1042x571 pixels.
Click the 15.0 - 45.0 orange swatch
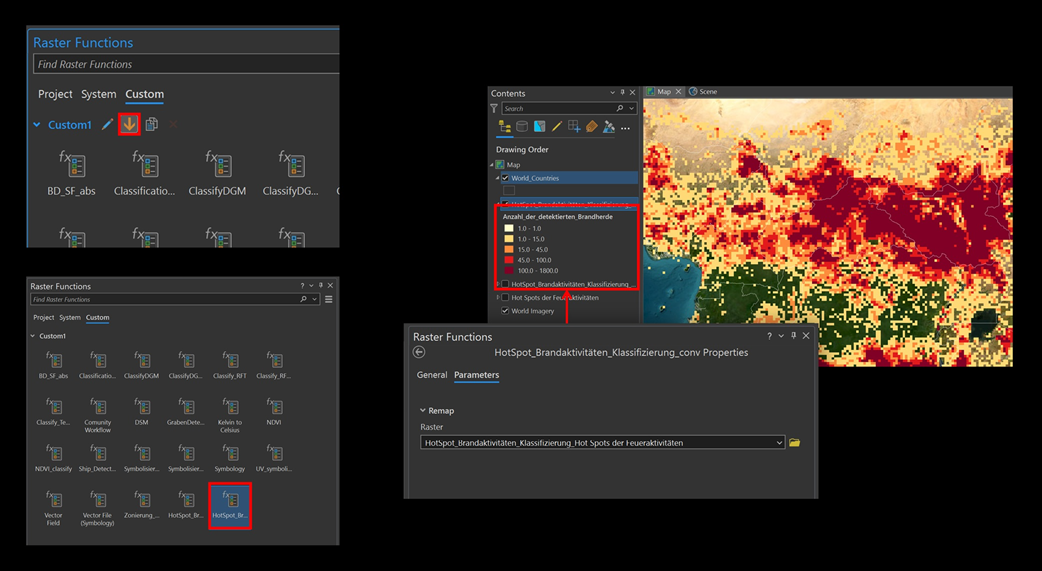tap(509, 250)
